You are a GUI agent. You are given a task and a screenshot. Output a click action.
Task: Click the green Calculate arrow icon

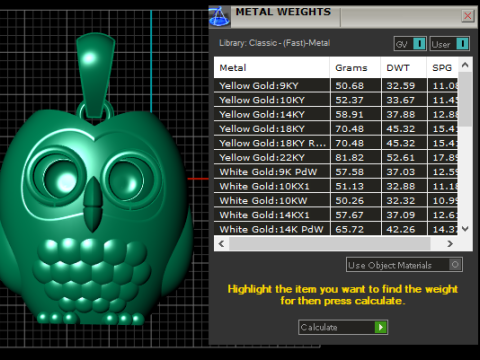[381, 327]
